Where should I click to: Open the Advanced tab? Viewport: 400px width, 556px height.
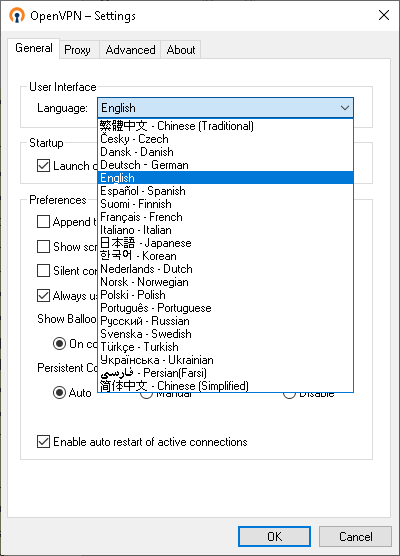[x=130, y=50]
